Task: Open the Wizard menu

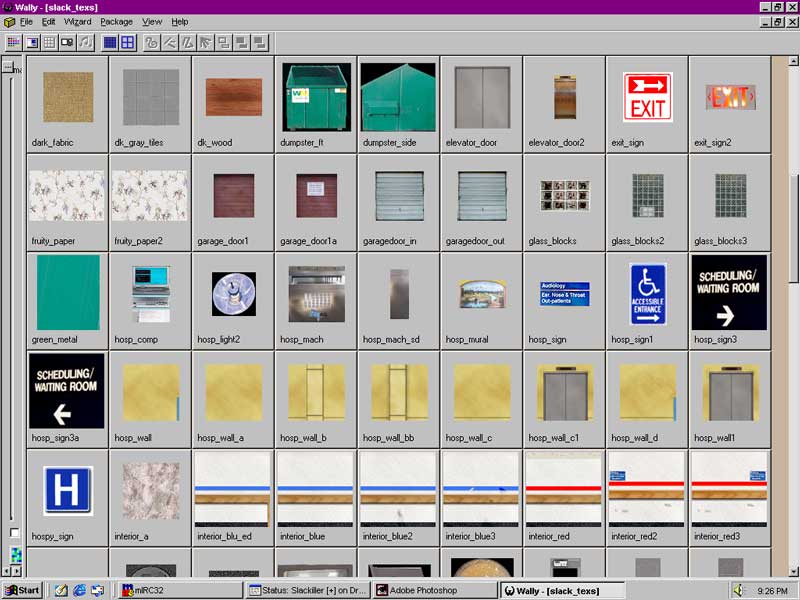Action: [x=77, y=21]
